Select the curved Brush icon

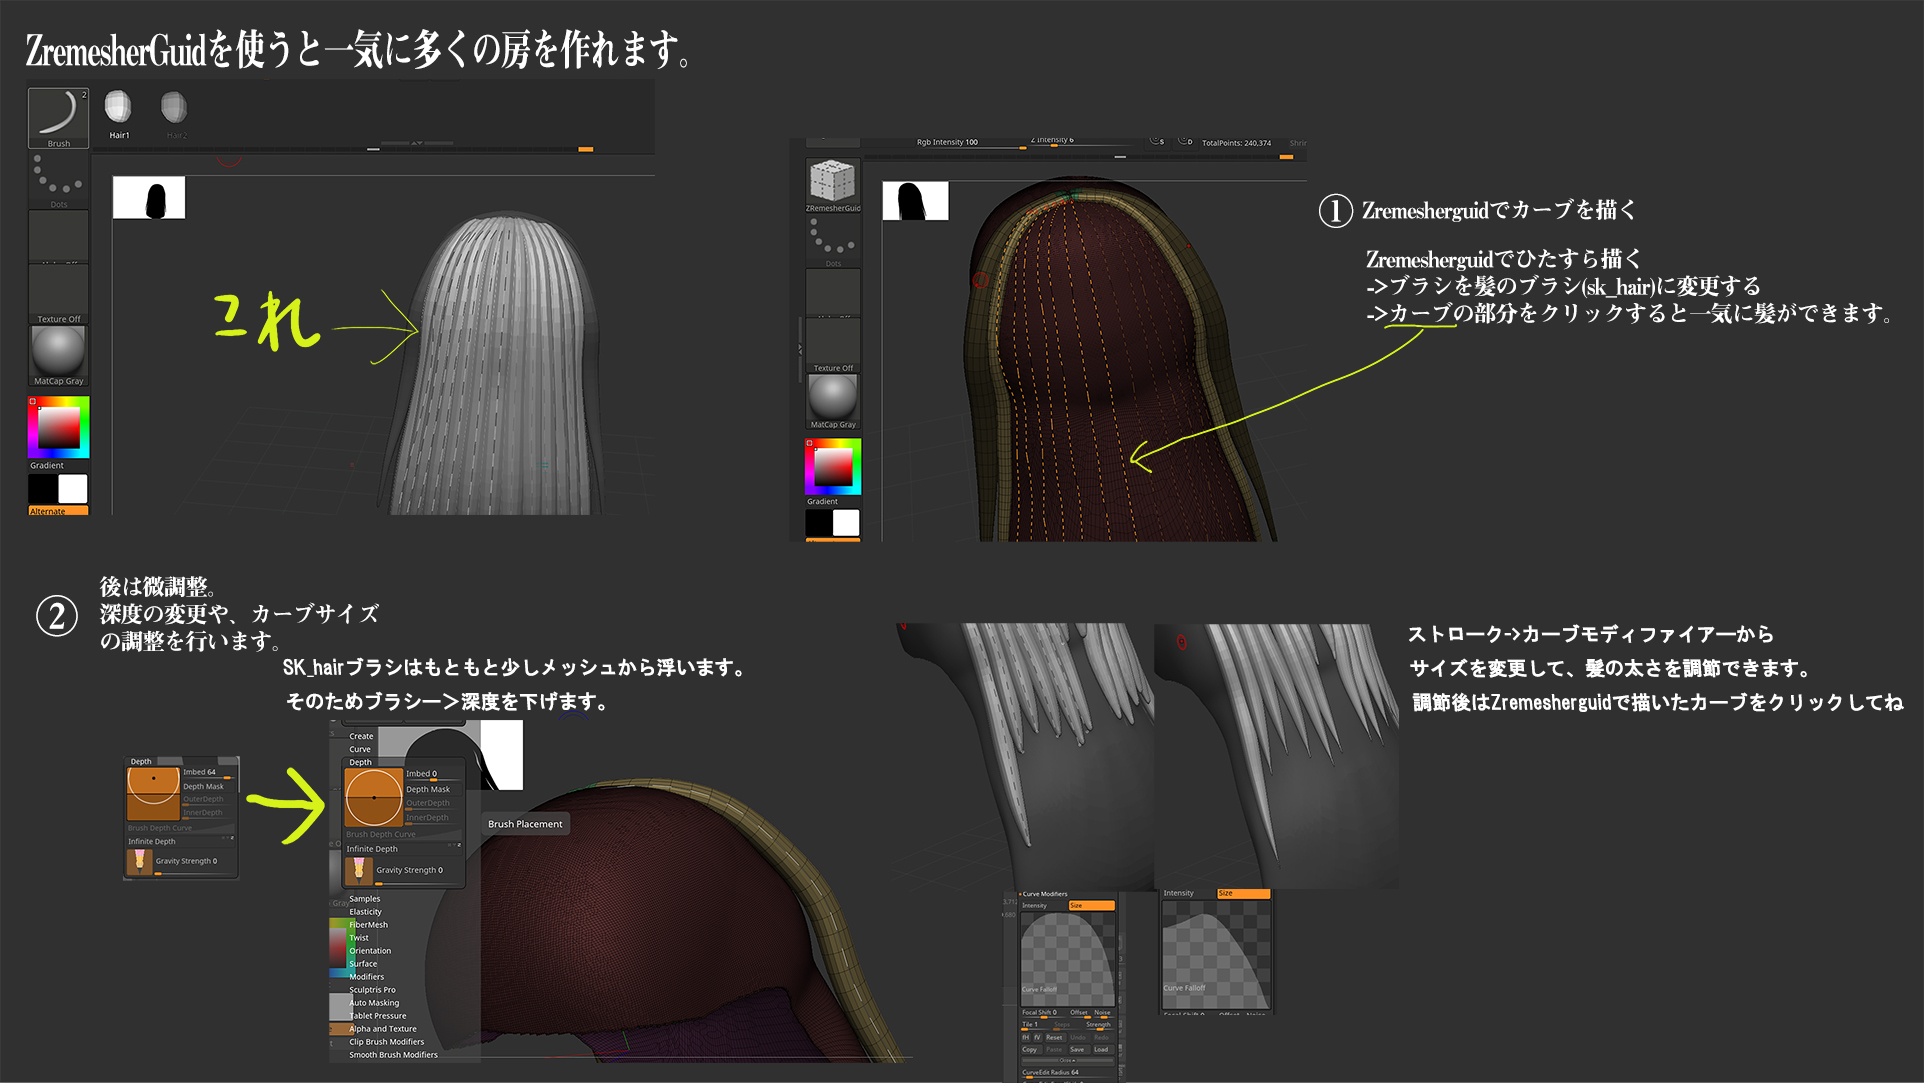click(58, 114)
